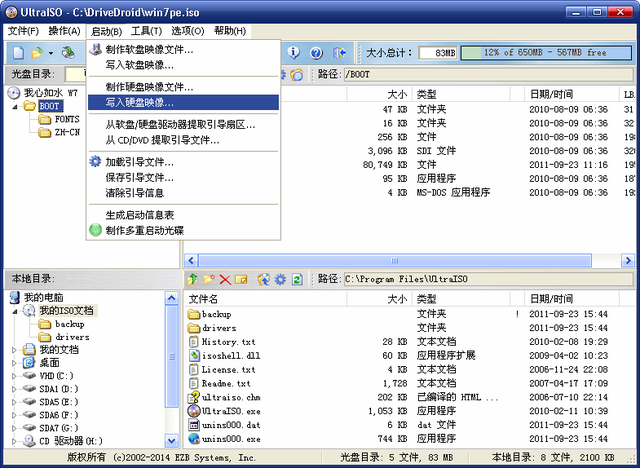The width and height of the screenshot is (640, 468).
Task: Click the backup folder icon in the file list
Action: 193,314
